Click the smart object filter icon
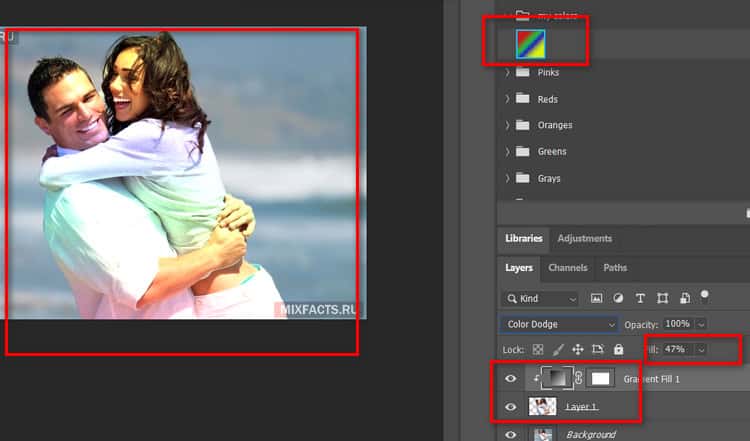Image resolution: width=750 pixels, height=441 pixels. [x=684, y=298]
